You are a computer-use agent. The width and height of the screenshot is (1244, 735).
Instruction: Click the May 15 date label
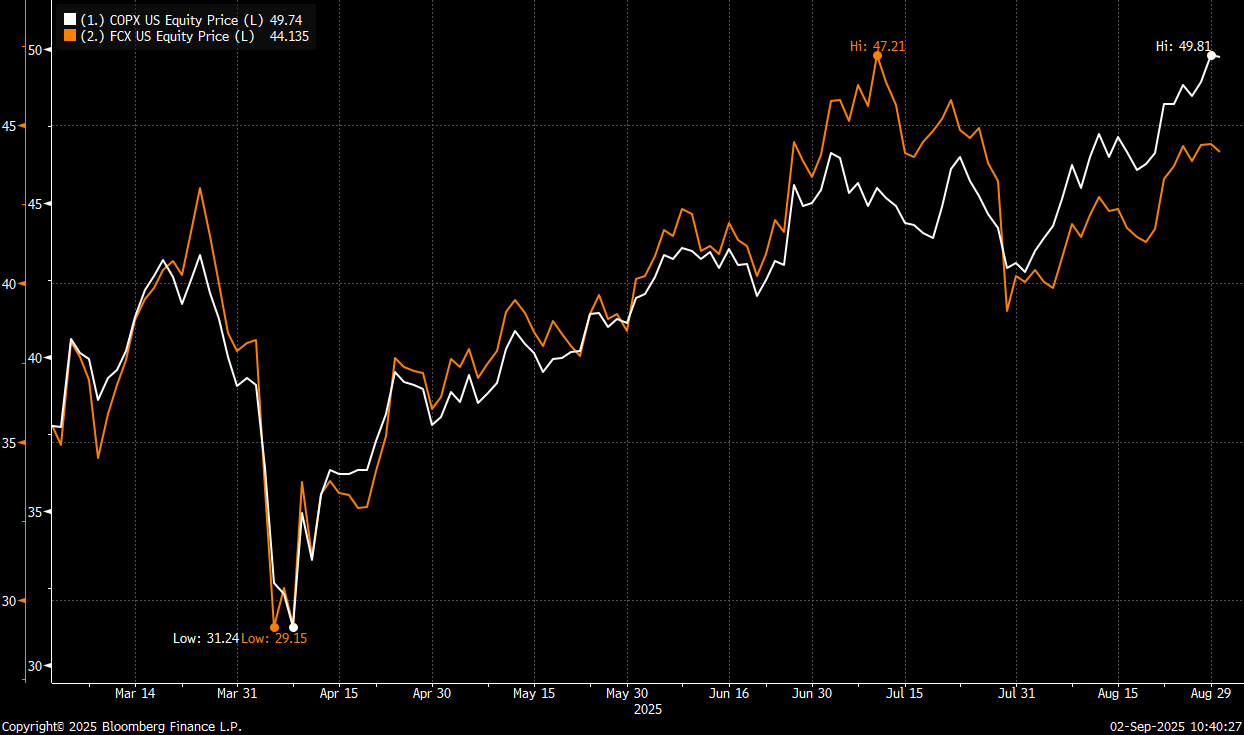point(534,693)
